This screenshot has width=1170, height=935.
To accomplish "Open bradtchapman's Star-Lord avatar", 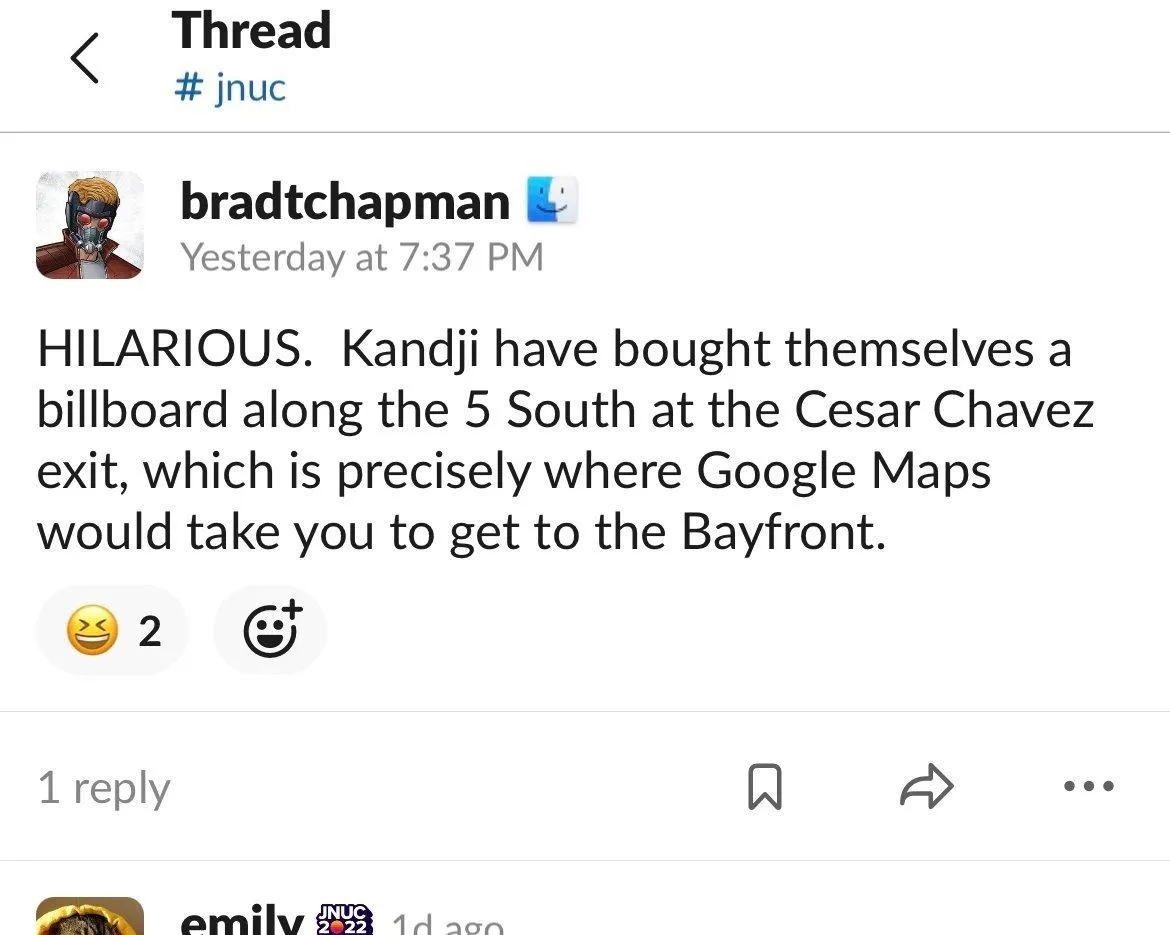I will [x=90, y=225].
